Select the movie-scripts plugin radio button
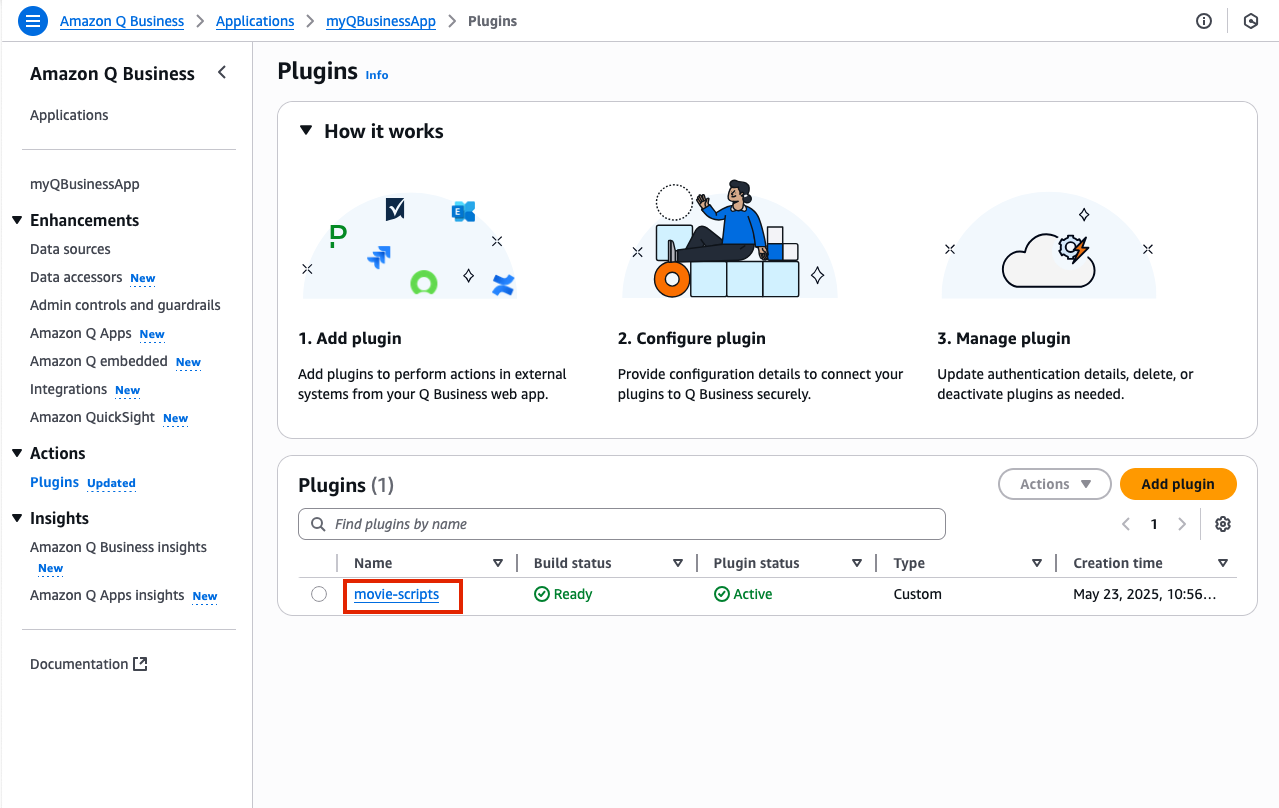Screen dimensions: 1279x808 click(x=319, y=594)
